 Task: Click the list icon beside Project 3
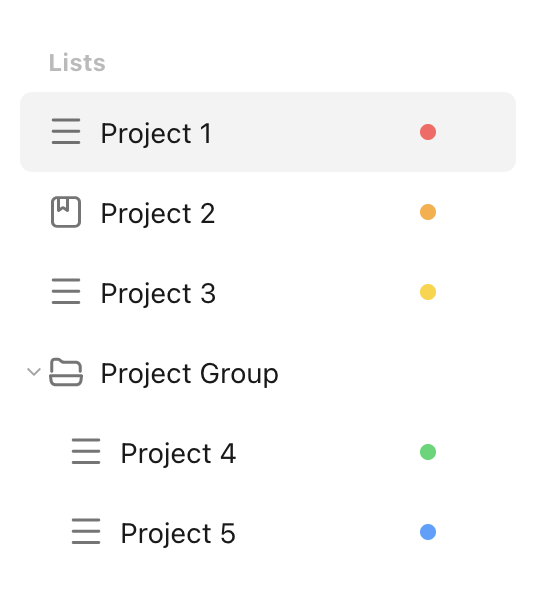coord(66,291)
